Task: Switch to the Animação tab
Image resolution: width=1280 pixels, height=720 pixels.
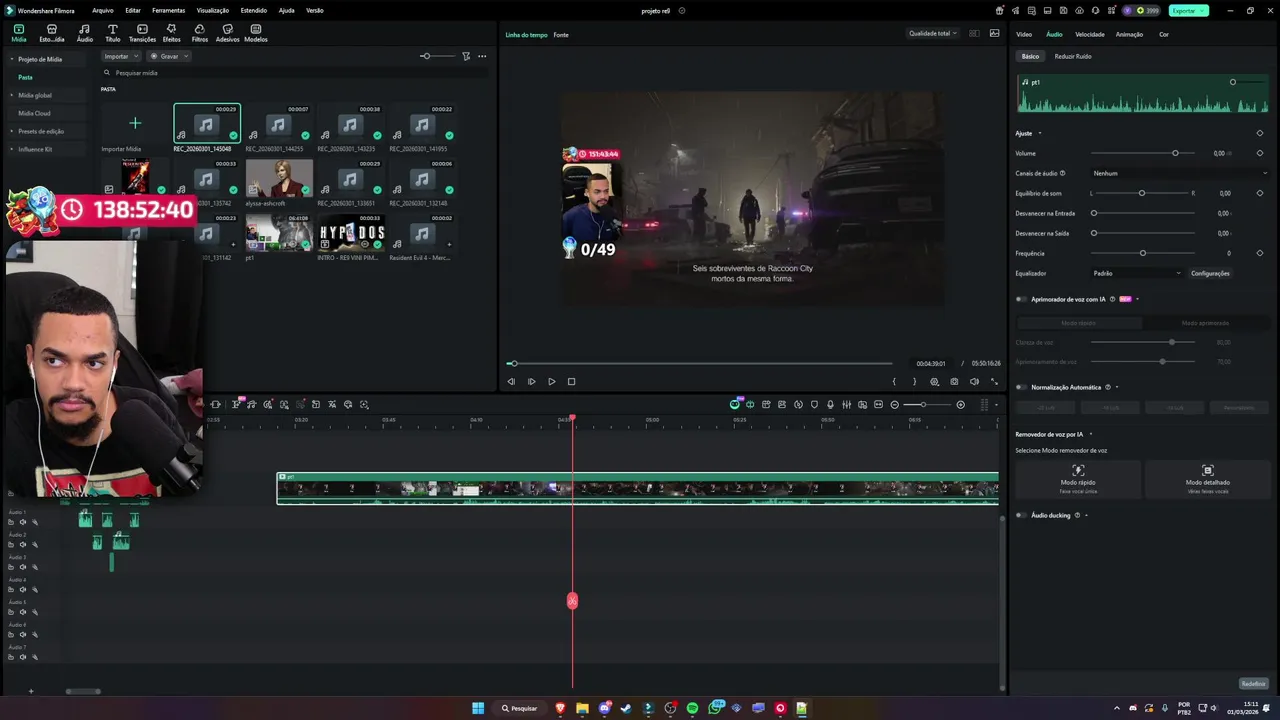Action: (1129, 34)
